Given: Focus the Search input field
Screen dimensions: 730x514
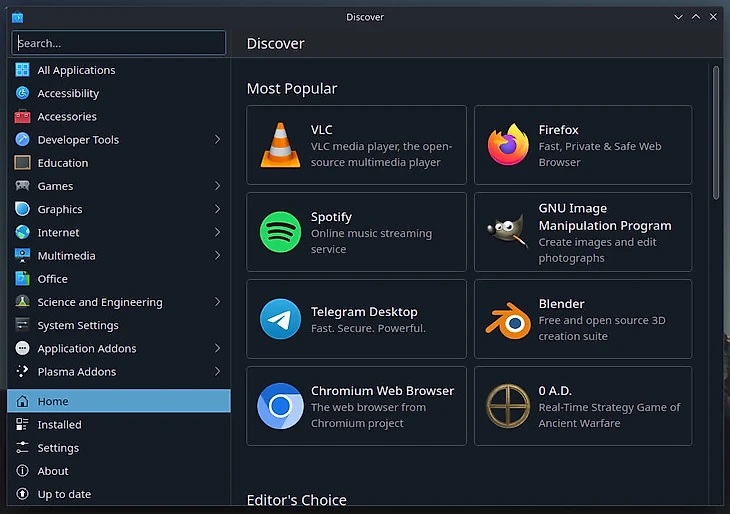Looking at the screenshot, I should (120, 43).
